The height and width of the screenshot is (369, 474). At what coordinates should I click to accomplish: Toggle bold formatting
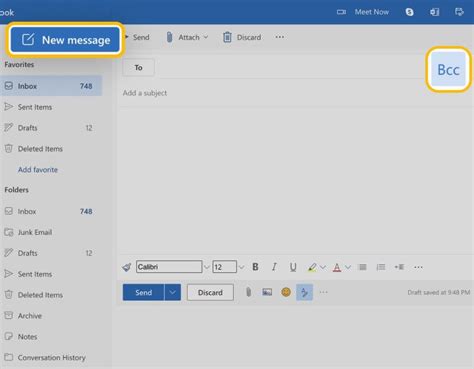coord(255,267)
